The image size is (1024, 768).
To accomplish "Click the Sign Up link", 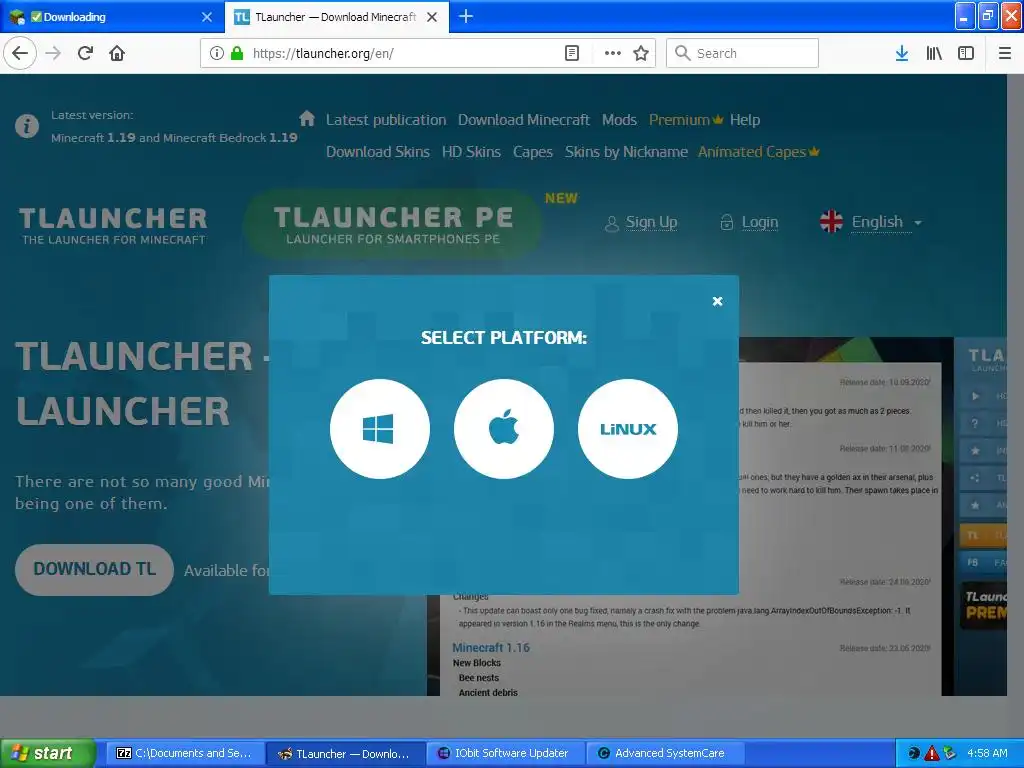I will tap(641, 223).
